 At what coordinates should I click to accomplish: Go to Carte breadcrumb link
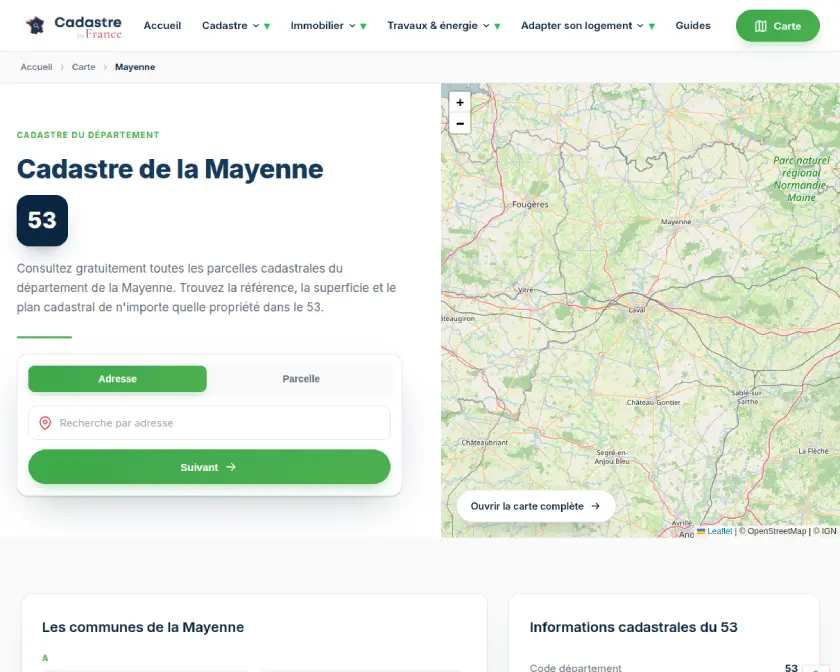[x=84, y=67]
